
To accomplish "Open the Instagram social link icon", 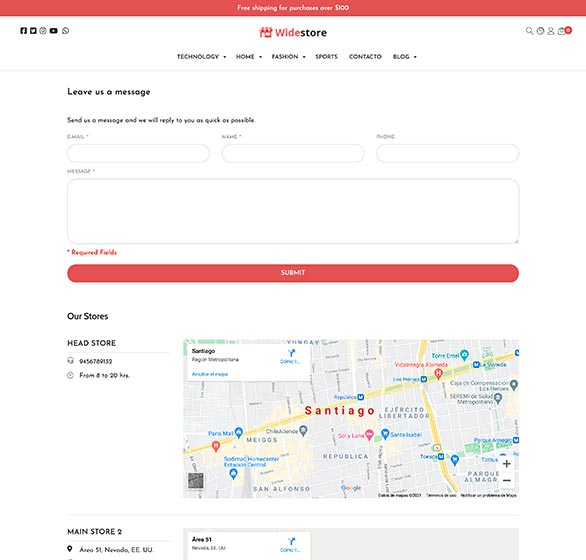I will [x=43, y=31].
